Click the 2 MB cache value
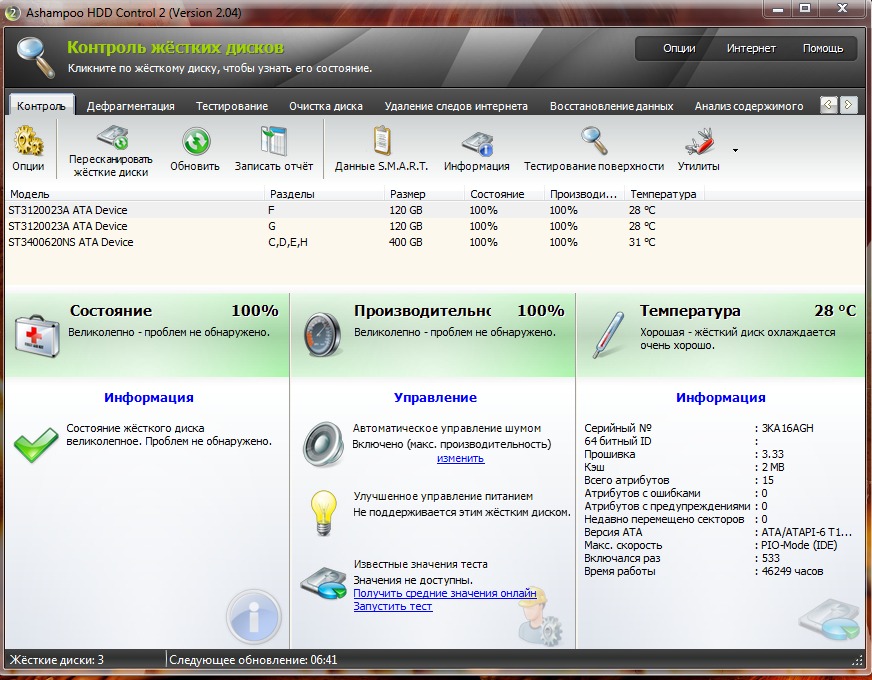The image size is (872, 680). click(773, 467)
